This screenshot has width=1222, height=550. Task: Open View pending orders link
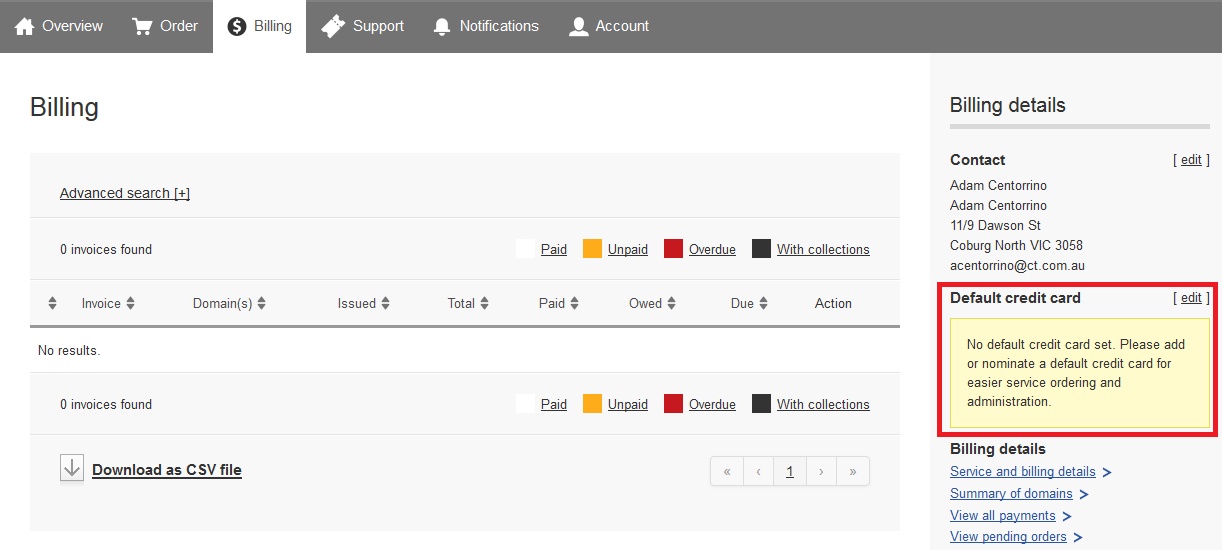[1008, 537]
